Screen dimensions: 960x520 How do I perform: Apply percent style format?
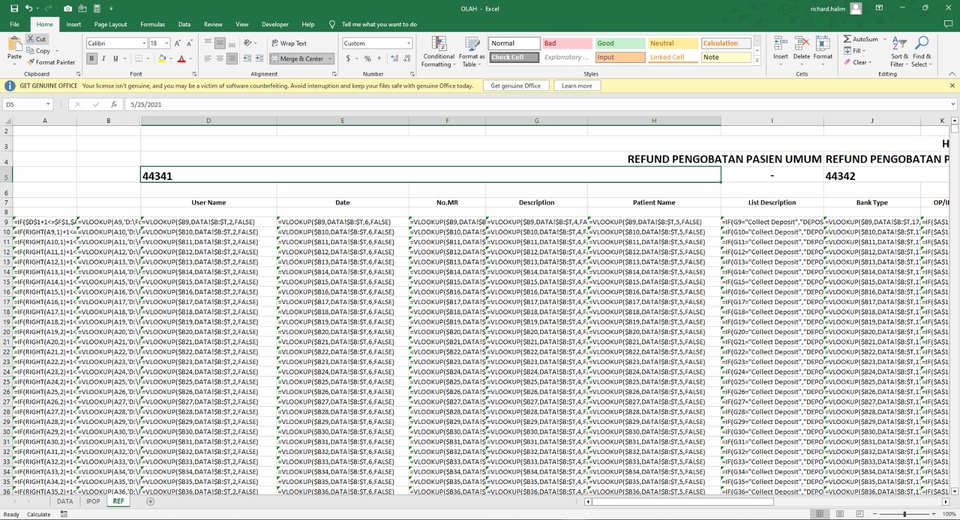pos(367,59)
